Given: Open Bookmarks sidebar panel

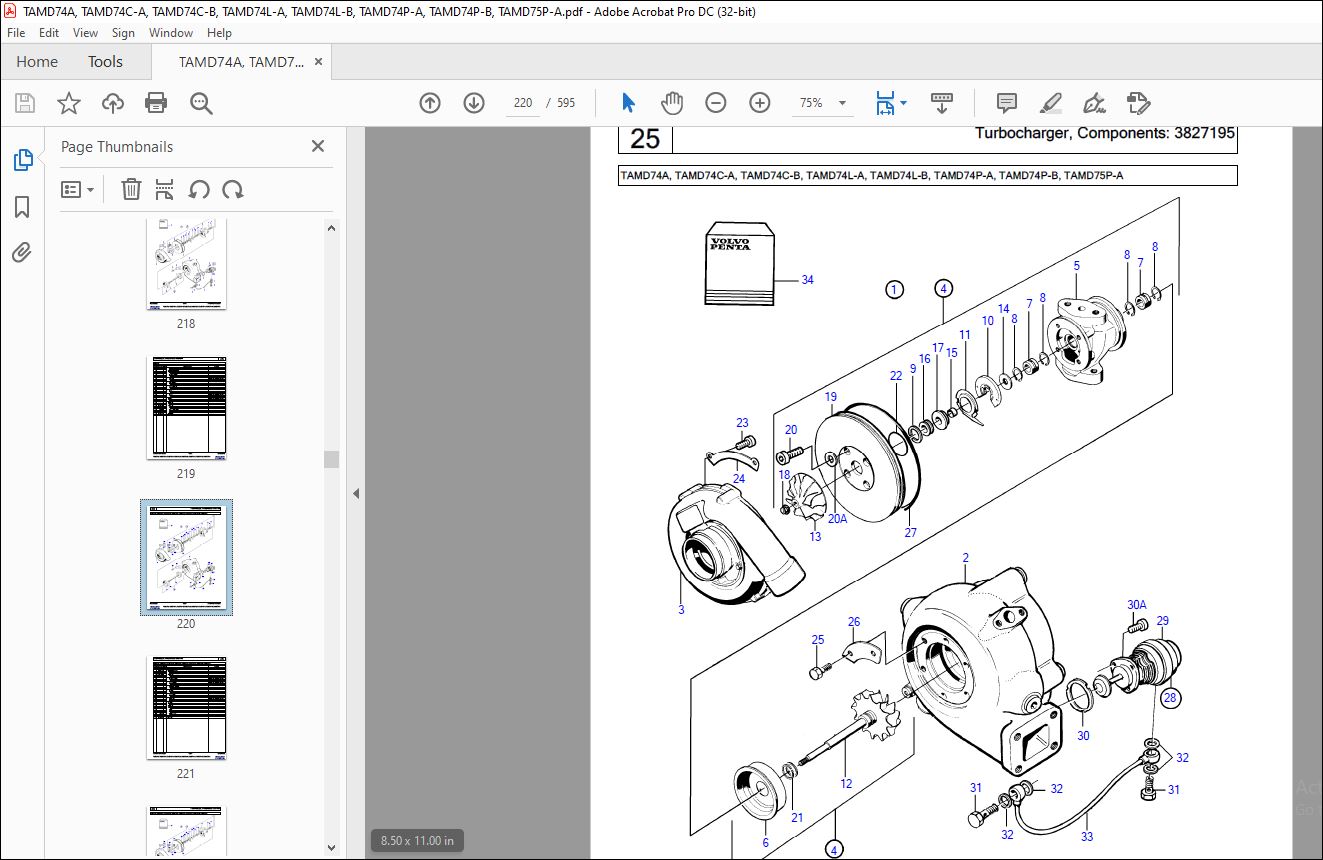Looking at the screenshot, I should (x=22, y=207).
